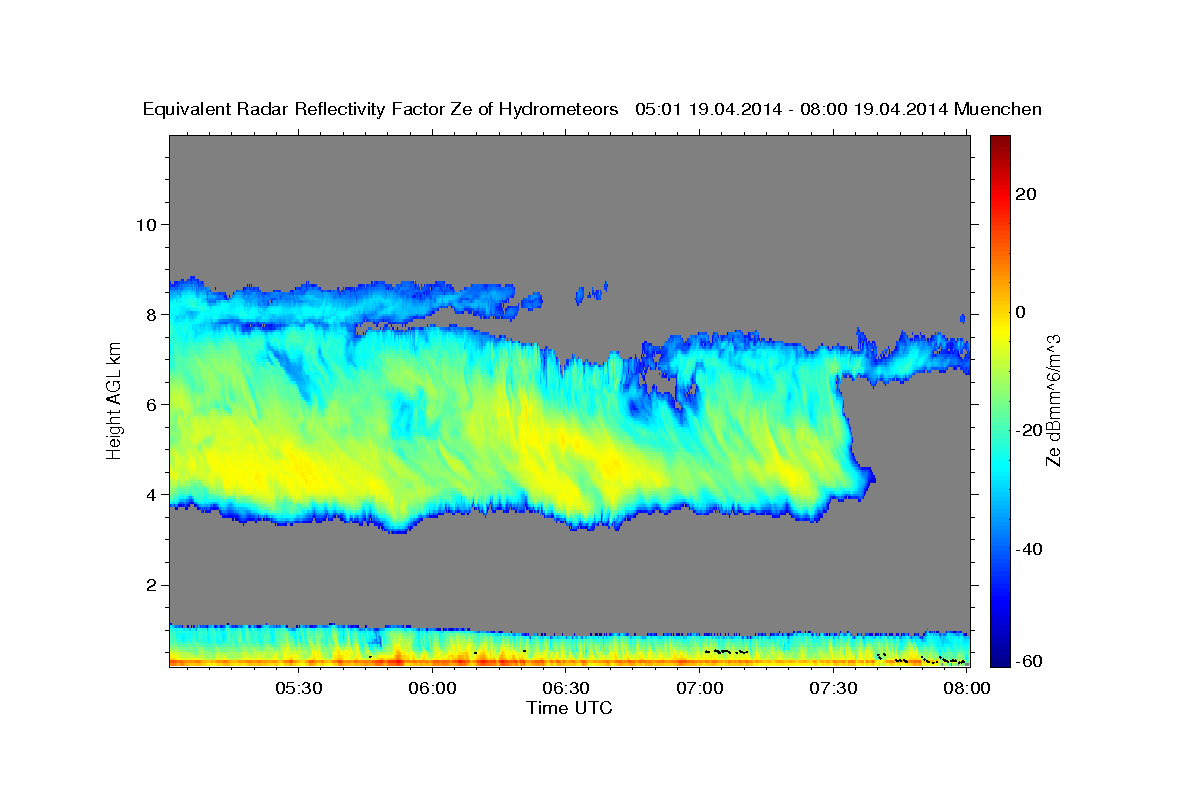Click the 06:00 time tick label
Screen dimensions: 1200x800
pos(432,688)
